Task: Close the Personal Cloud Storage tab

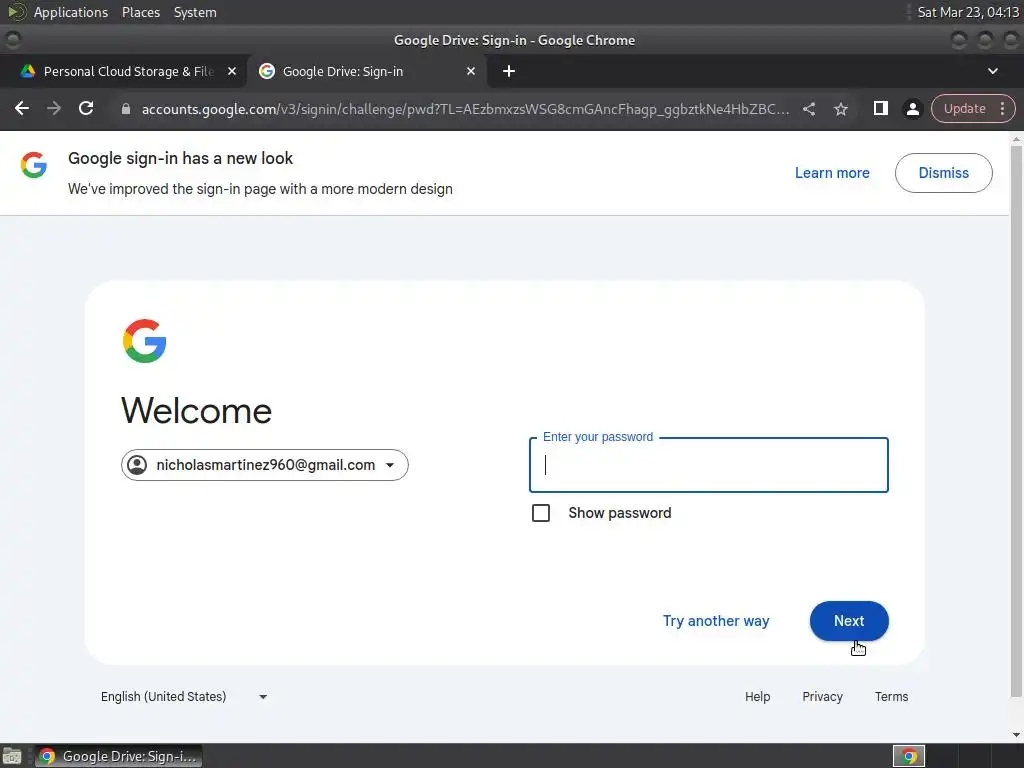Action: pyautogui.click(x=232, y=71)
